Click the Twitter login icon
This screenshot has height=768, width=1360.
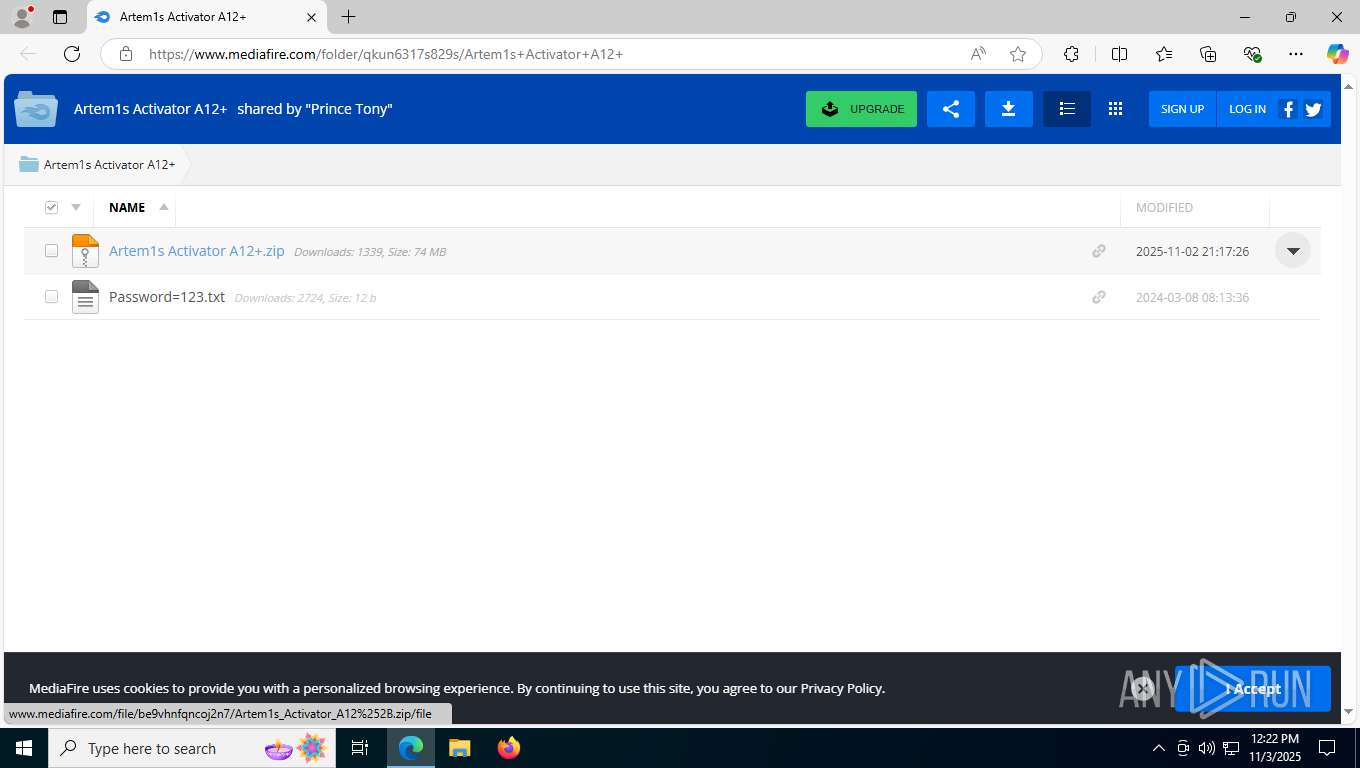pos(1314,109)
